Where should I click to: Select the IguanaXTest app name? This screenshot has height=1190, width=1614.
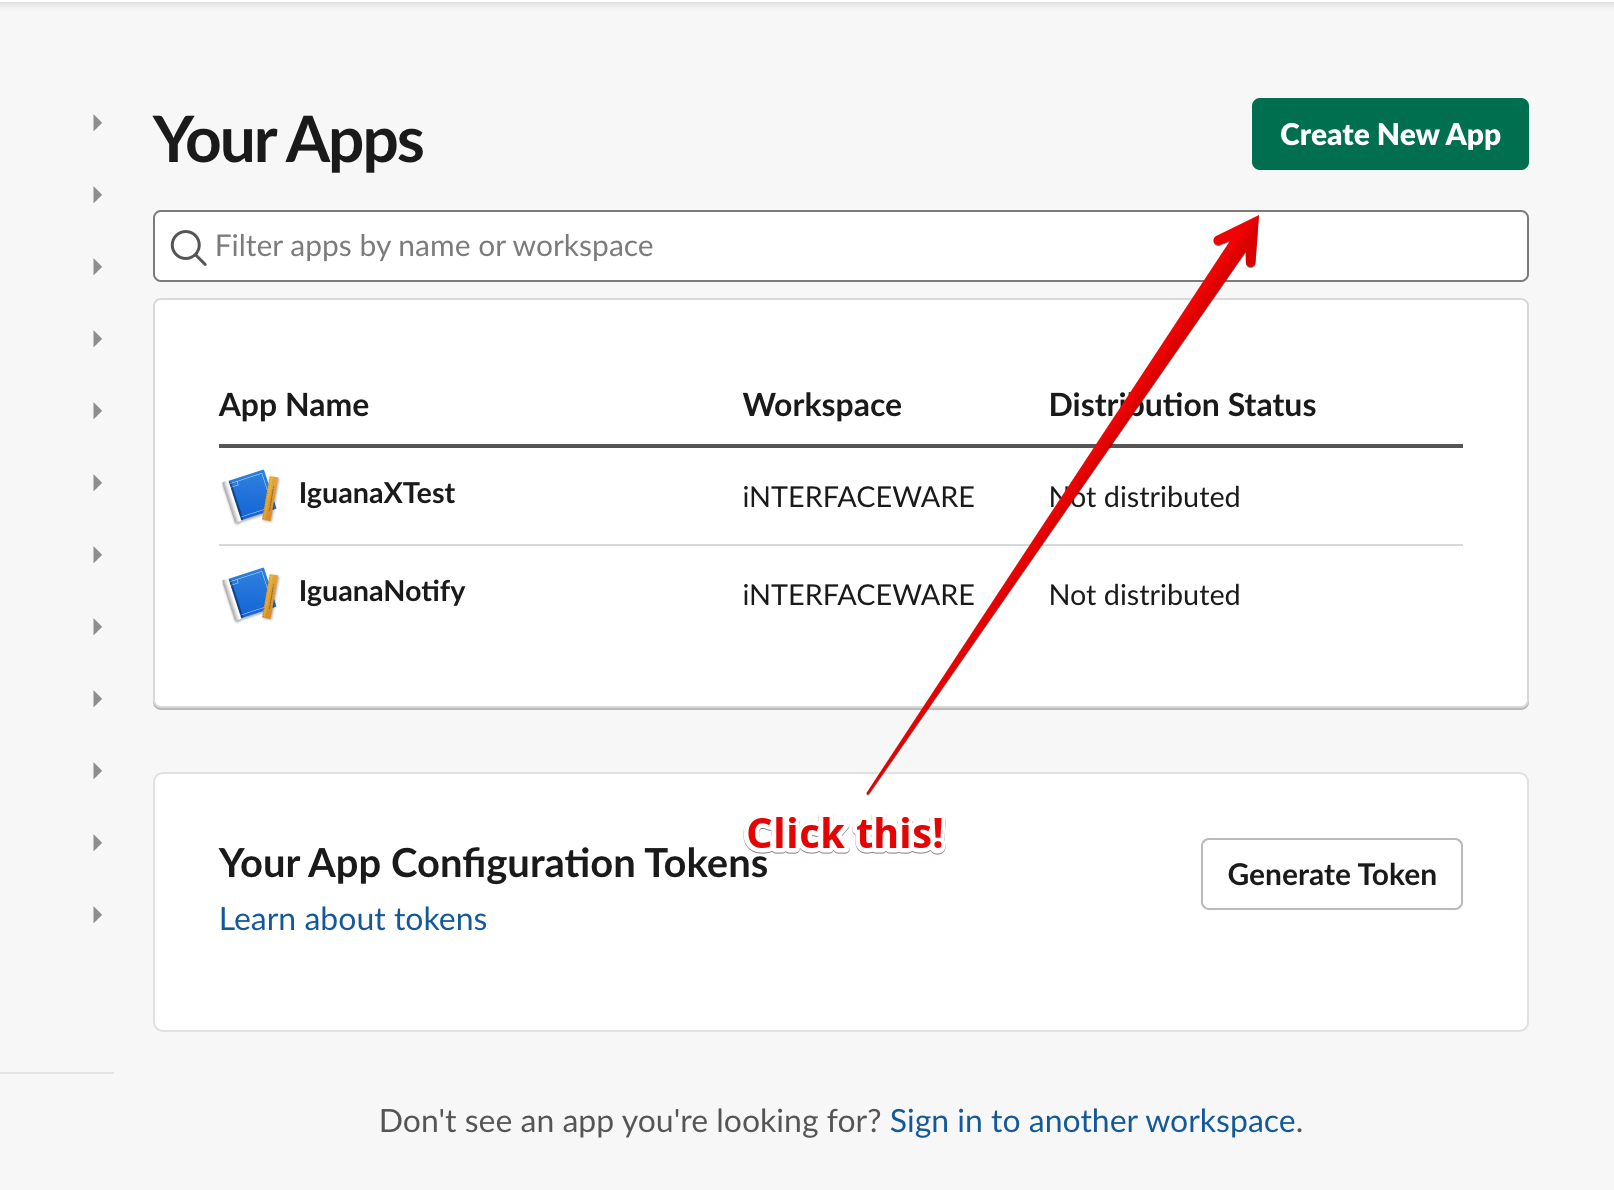coord(376,493)
